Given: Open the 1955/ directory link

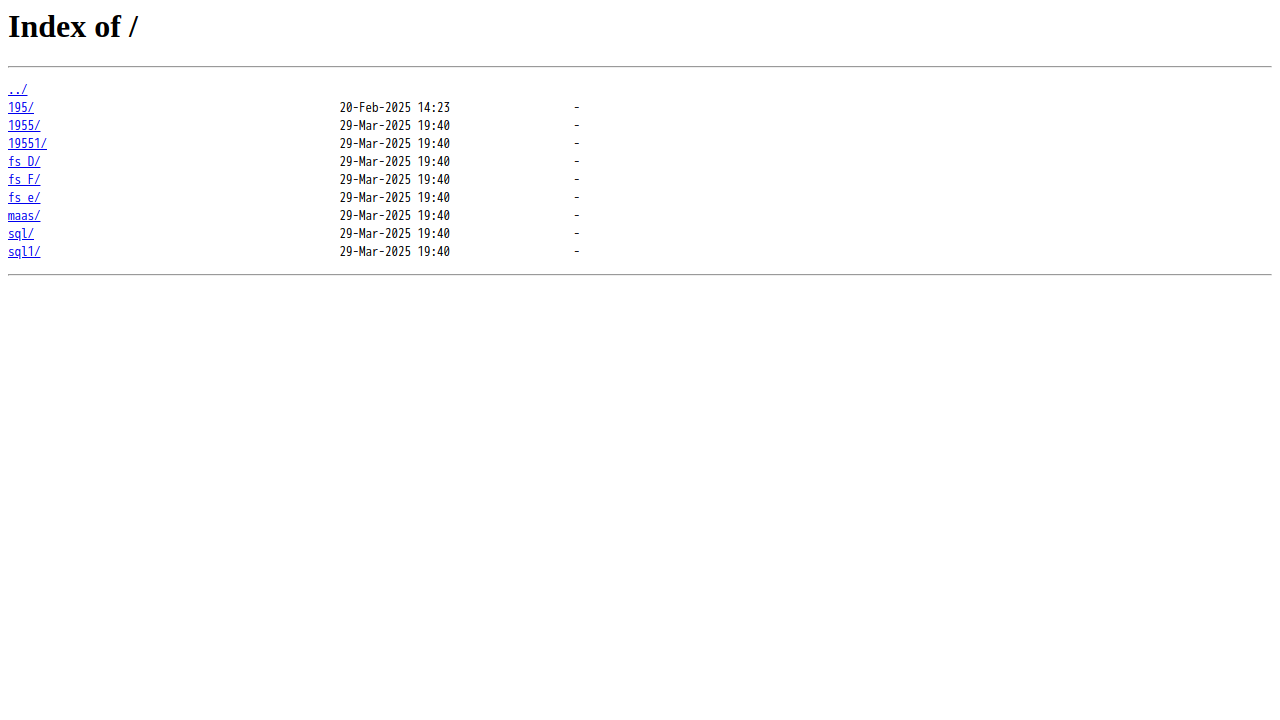Looking at the screenshot, I should point(24,126).
